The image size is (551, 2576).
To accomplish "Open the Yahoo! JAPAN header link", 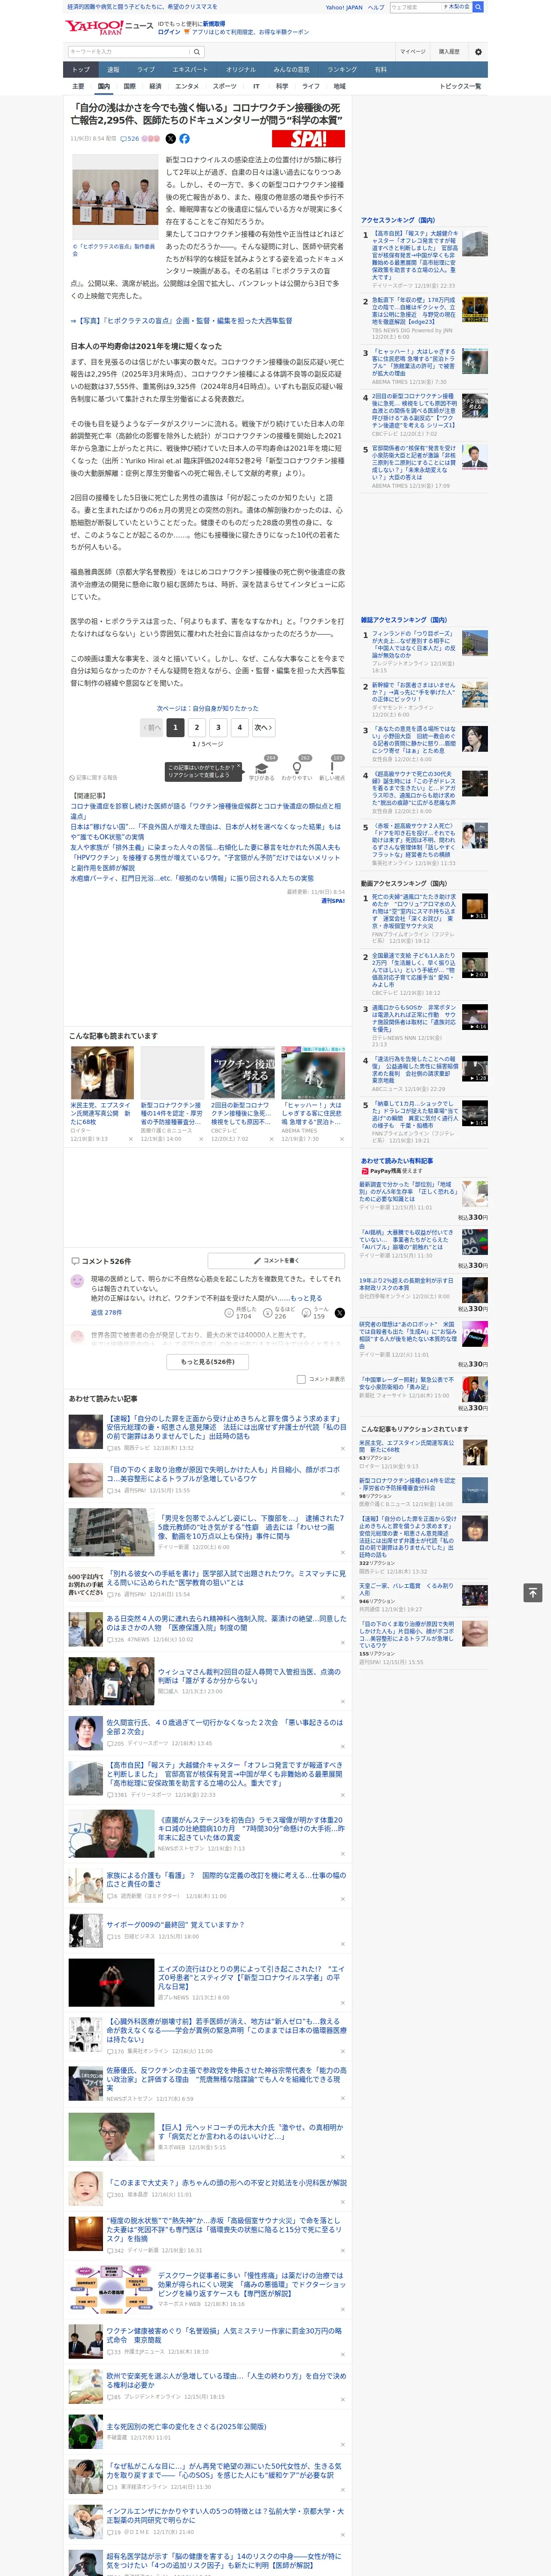I will tap(344, 7).
